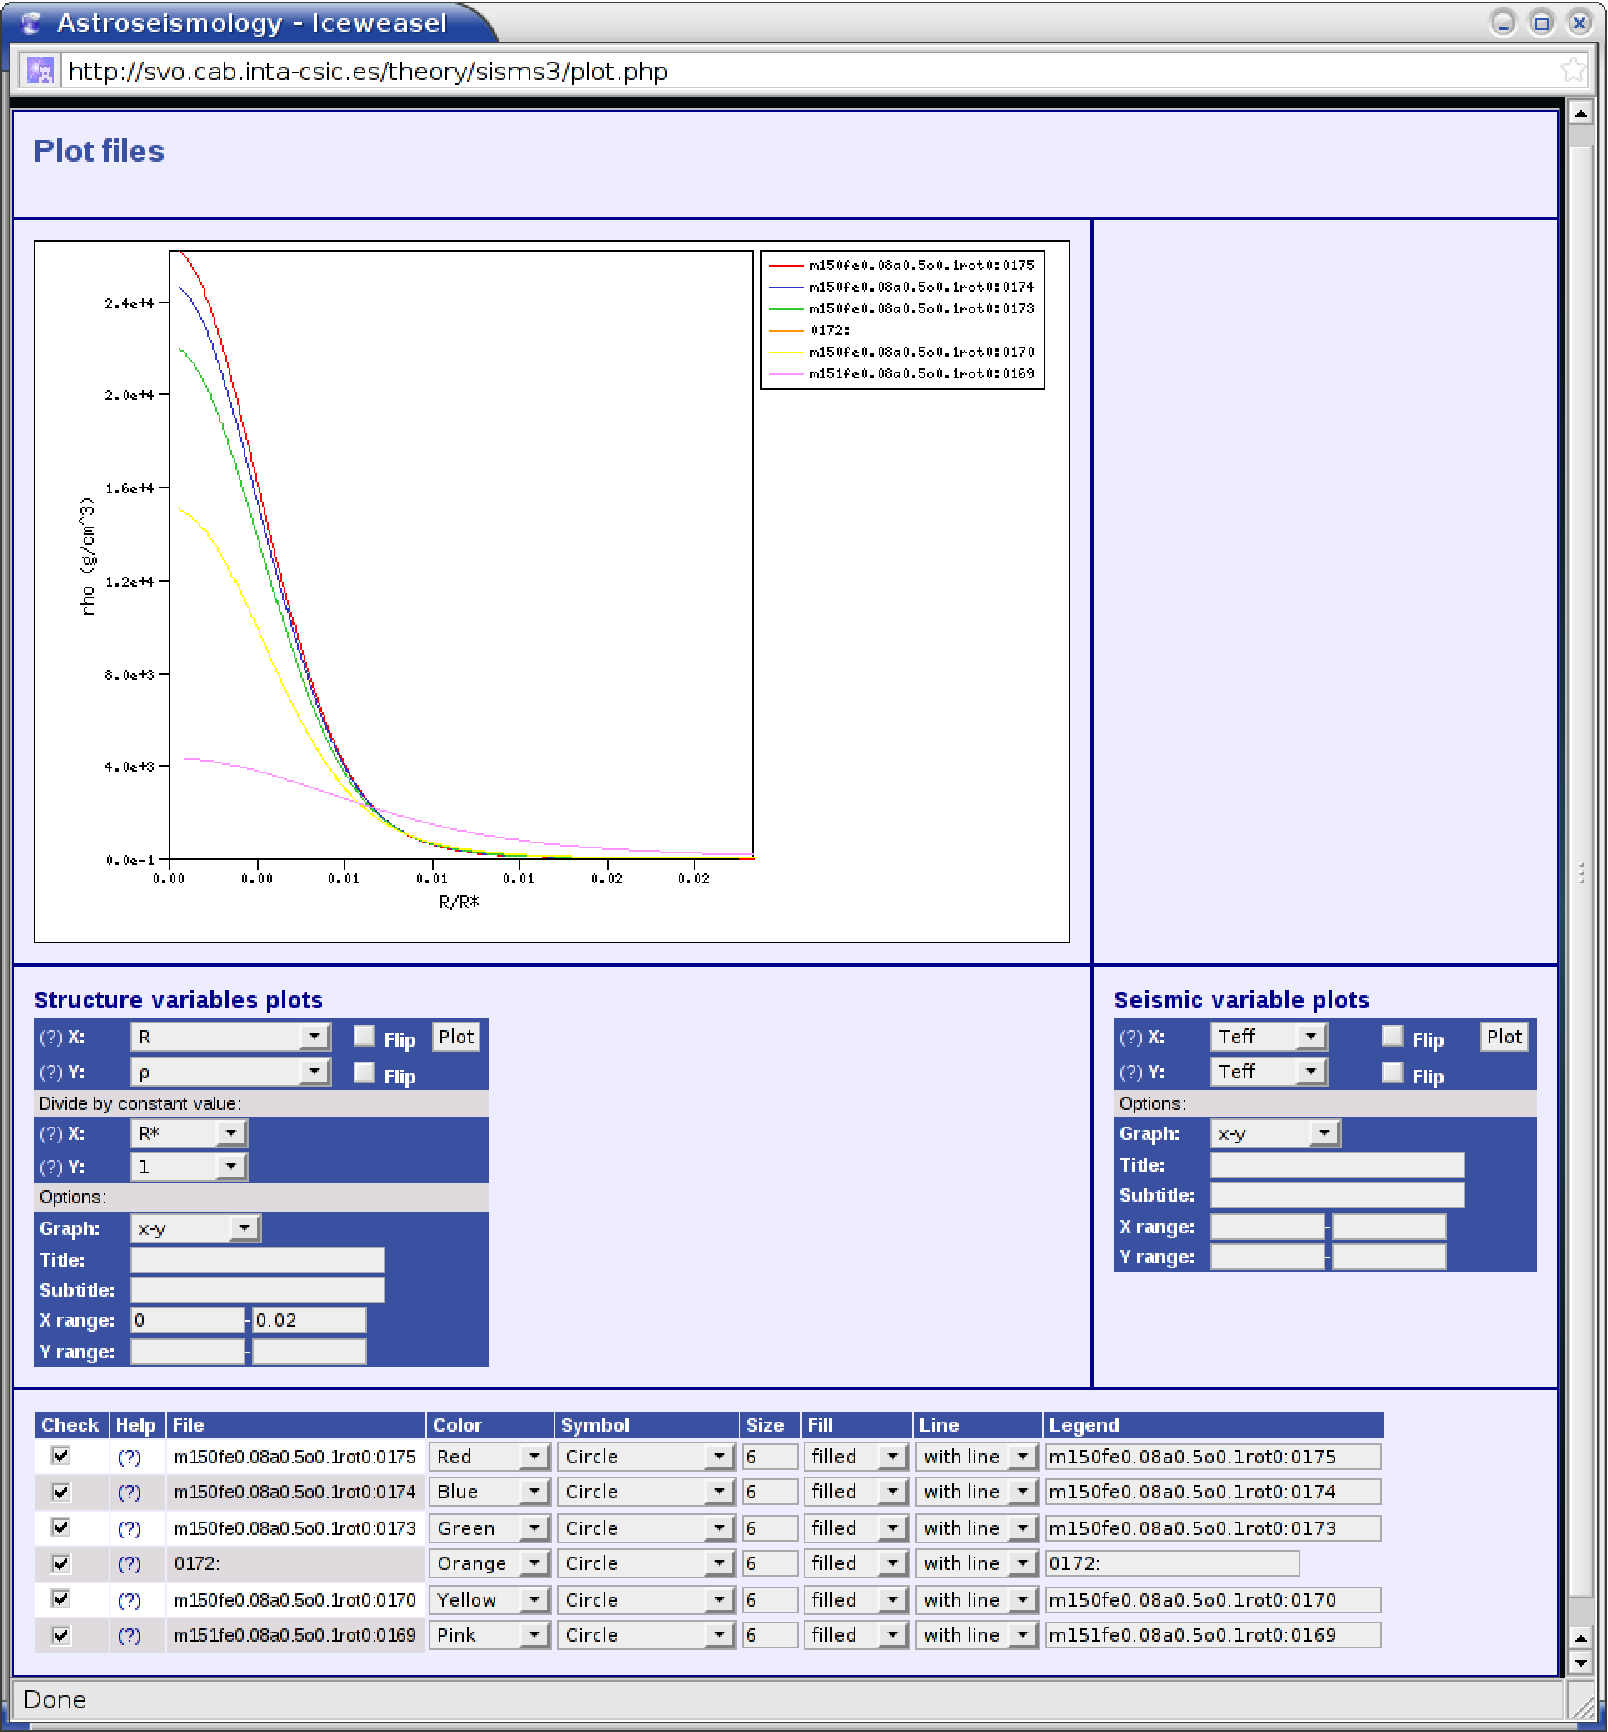The image size is (1608, 1732).
Task: Click the Structure X range minimum field
Action: [188, 1321]
